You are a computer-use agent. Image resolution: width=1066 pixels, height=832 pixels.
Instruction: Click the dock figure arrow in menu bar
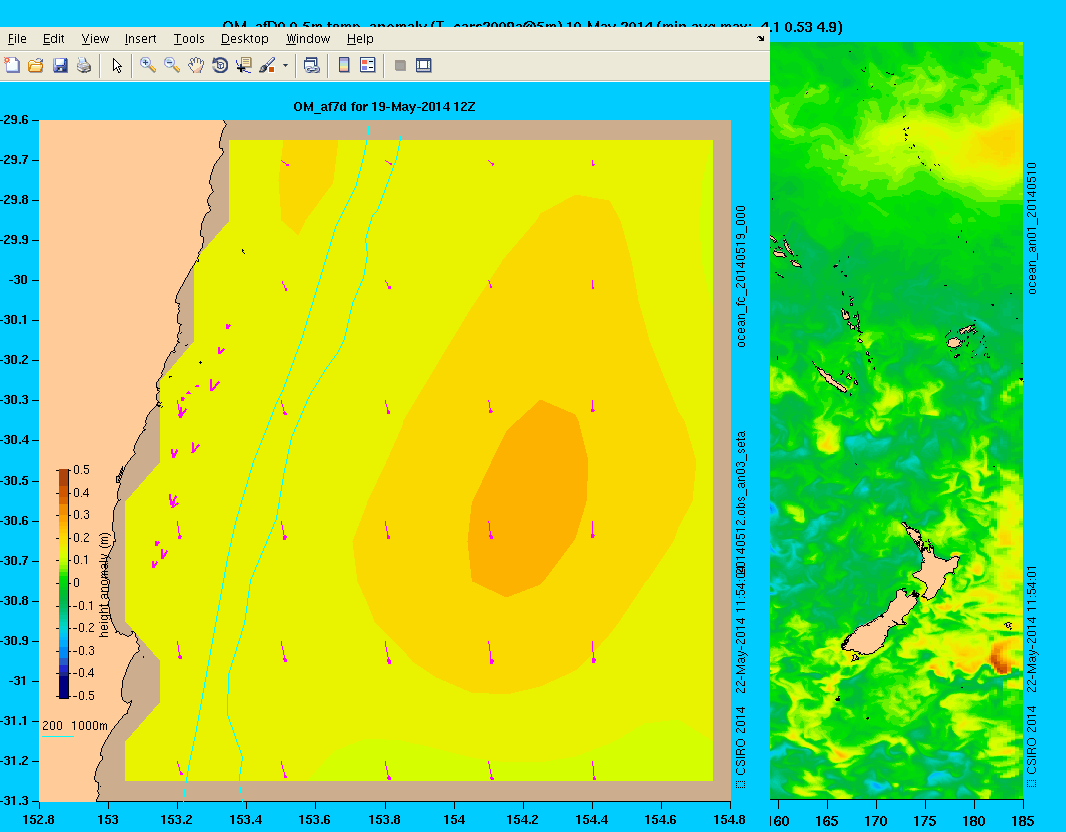click(760, 39)
